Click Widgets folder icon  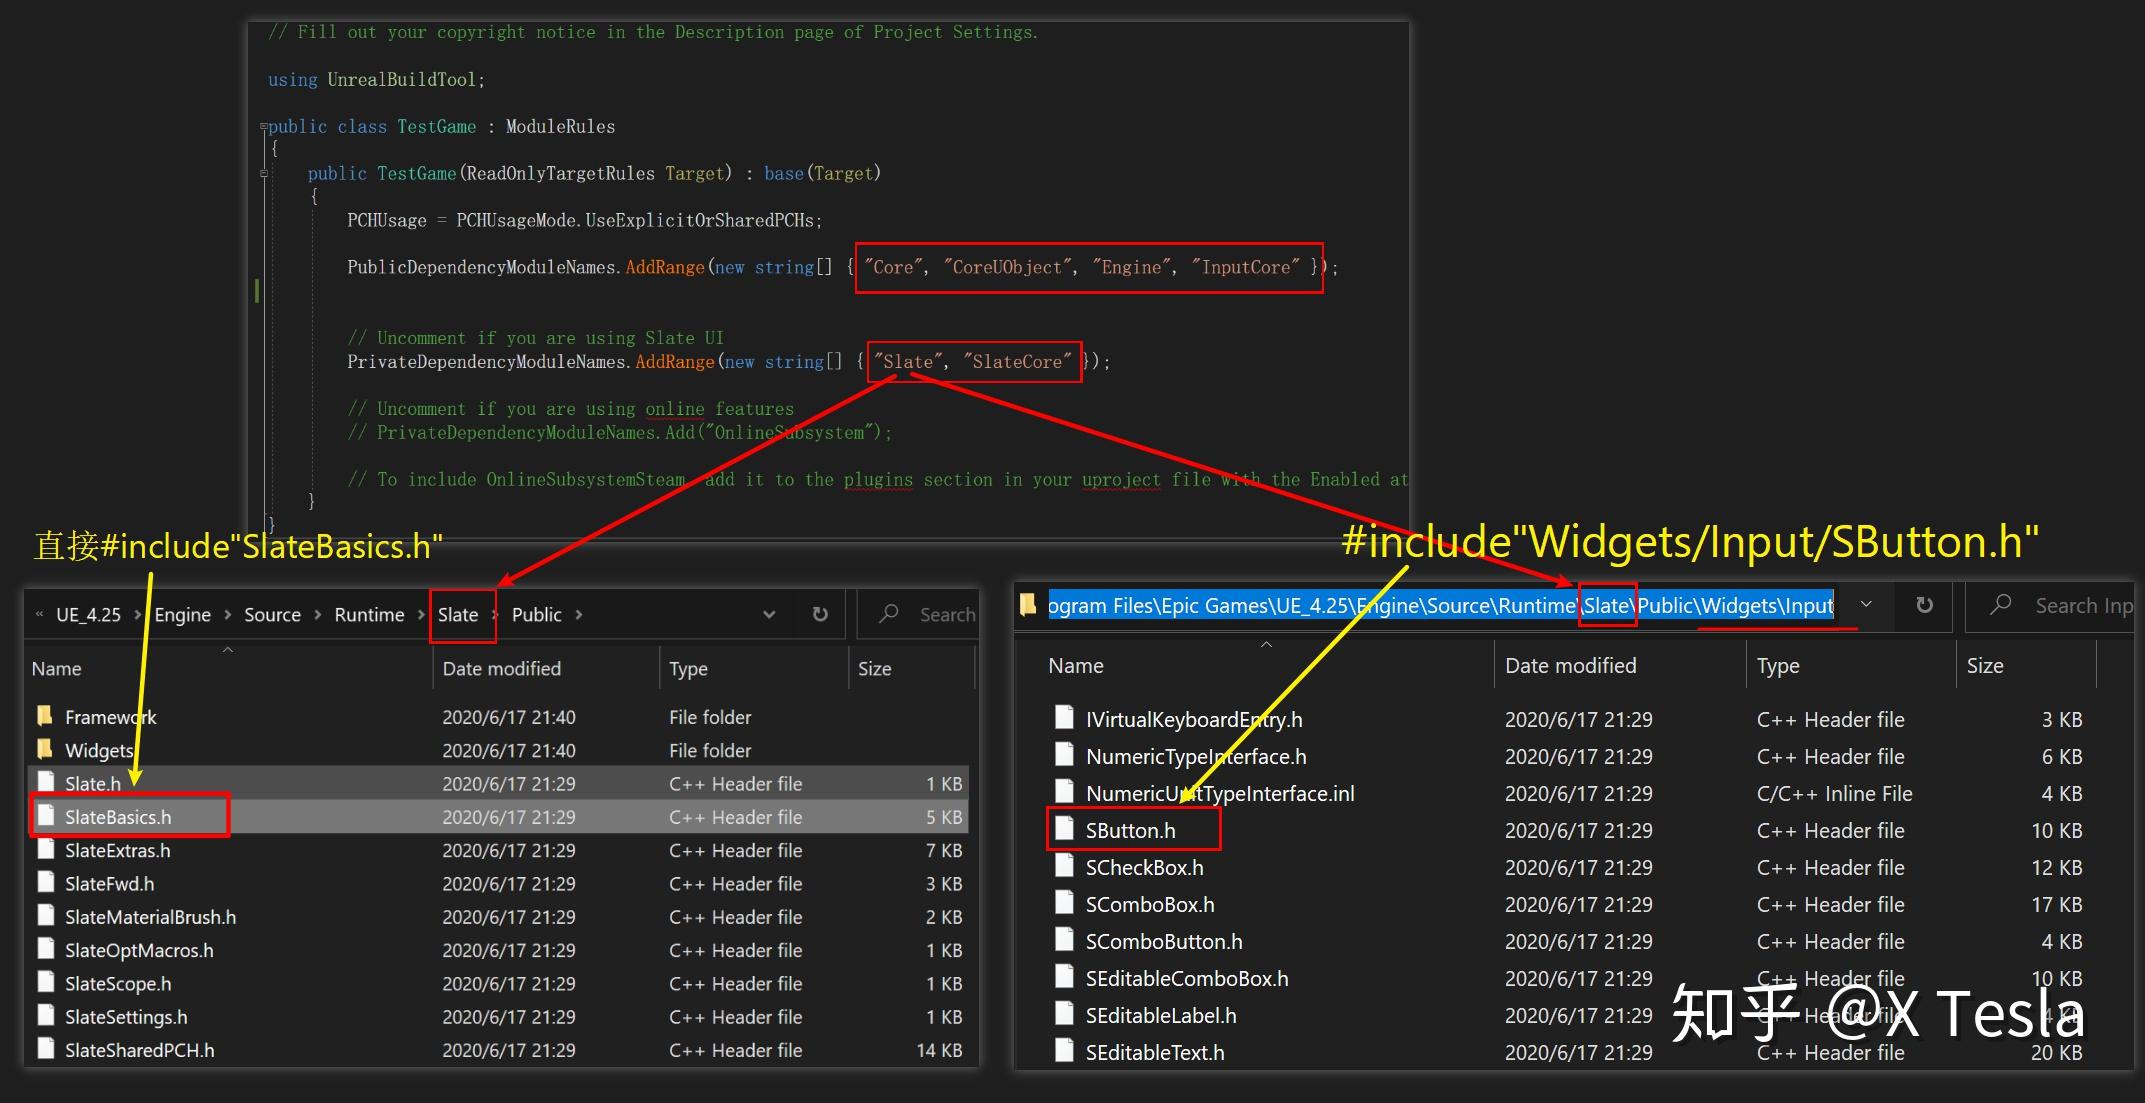tap(45, 749)
